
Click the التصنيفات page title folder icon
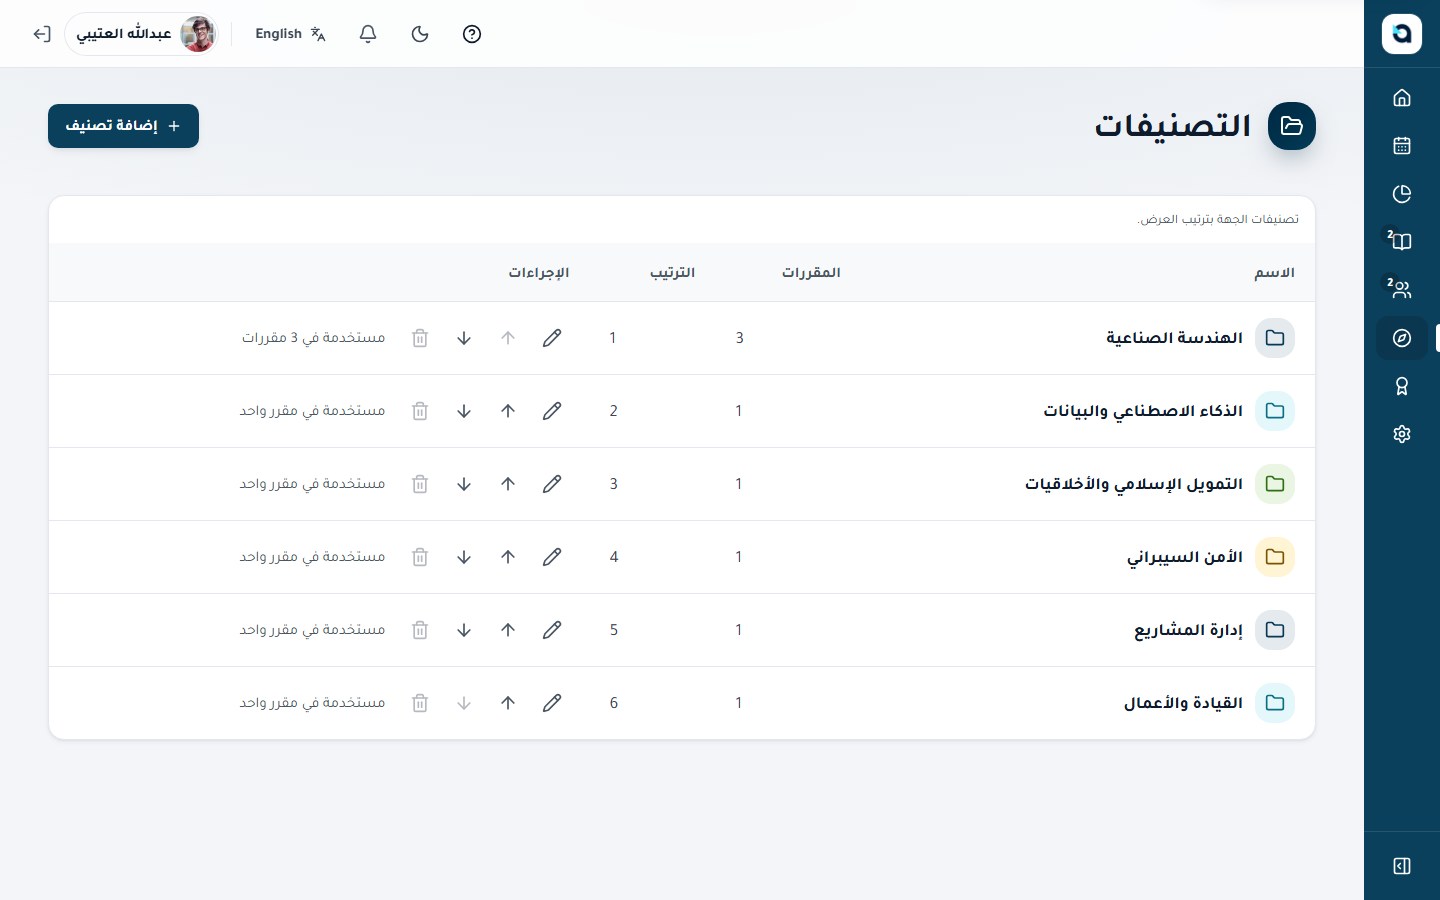click(1292, 126)
